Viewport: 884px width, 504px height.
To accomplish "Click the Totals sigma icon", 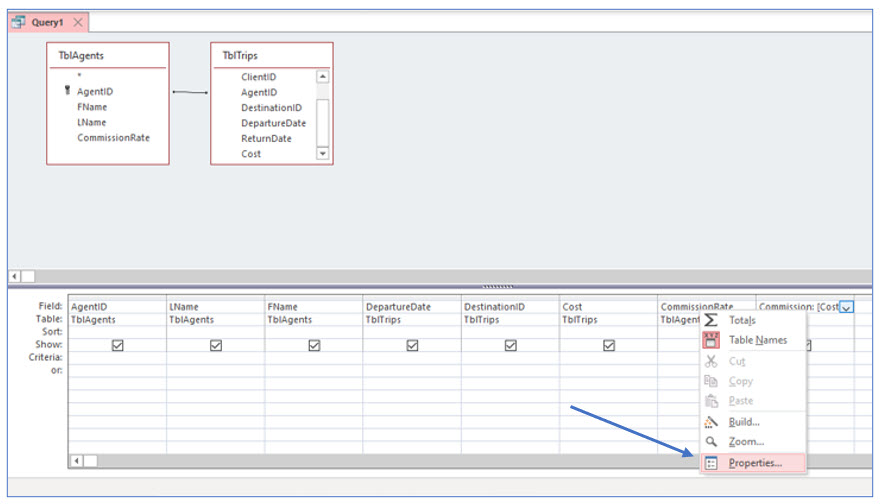I will click(711, 320).
